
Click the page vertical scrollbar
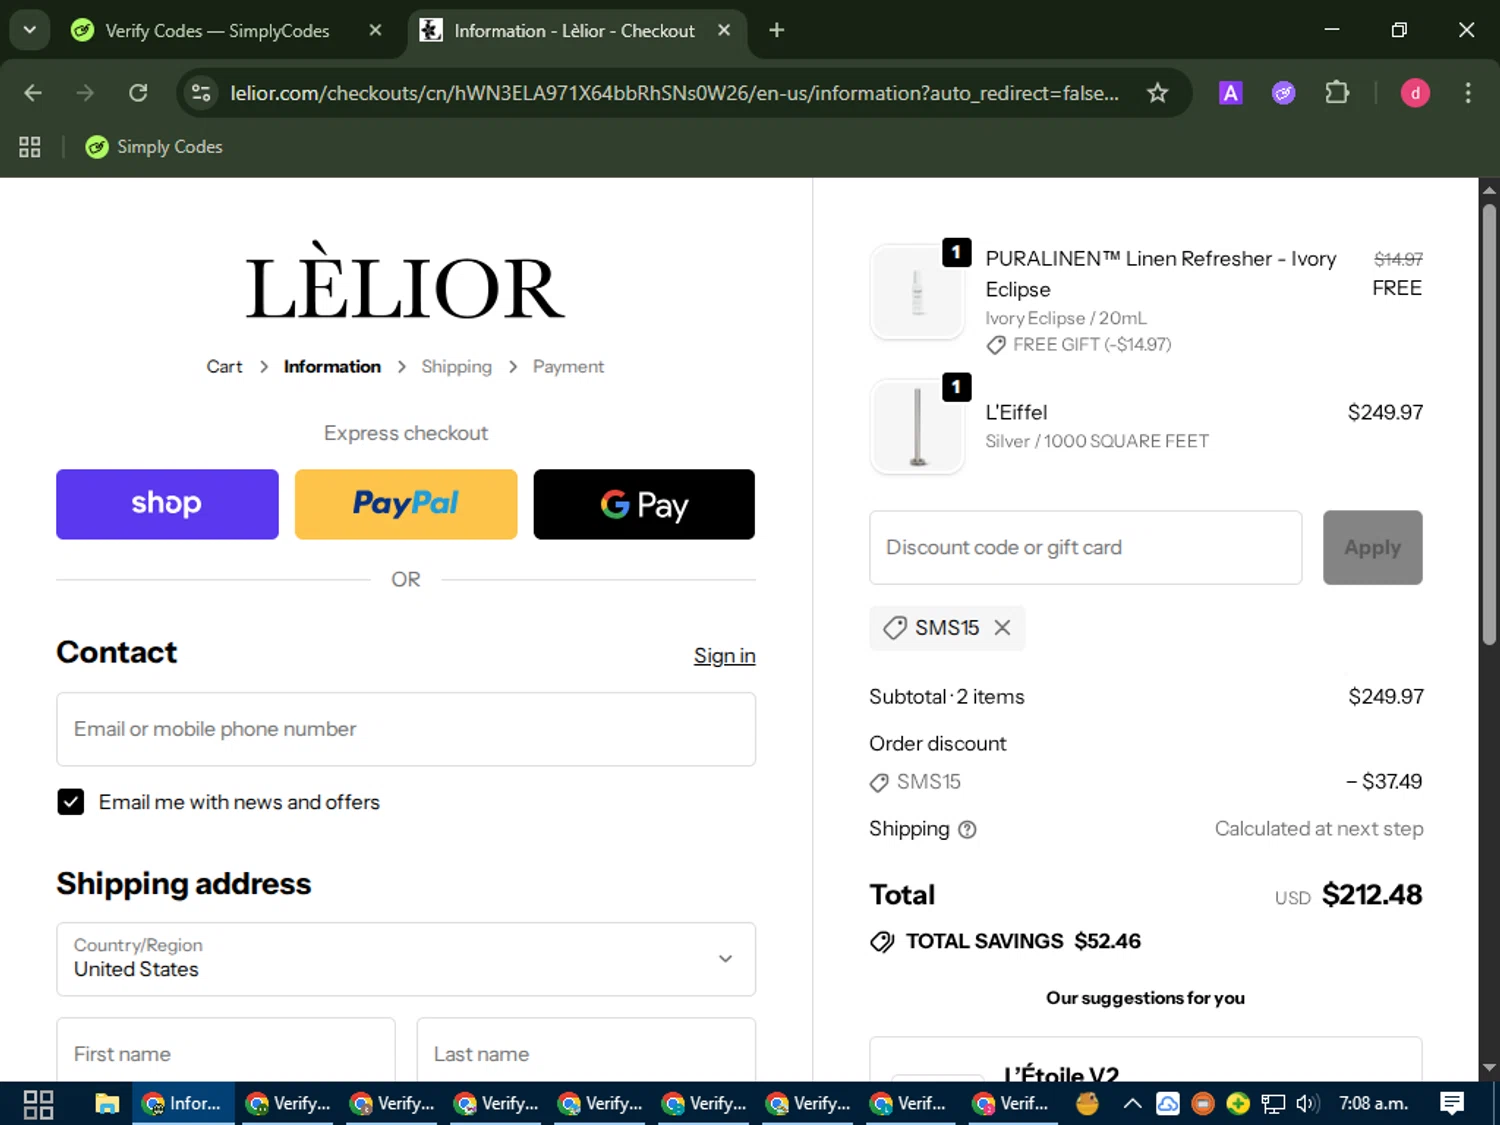[x=1489, y=426]
